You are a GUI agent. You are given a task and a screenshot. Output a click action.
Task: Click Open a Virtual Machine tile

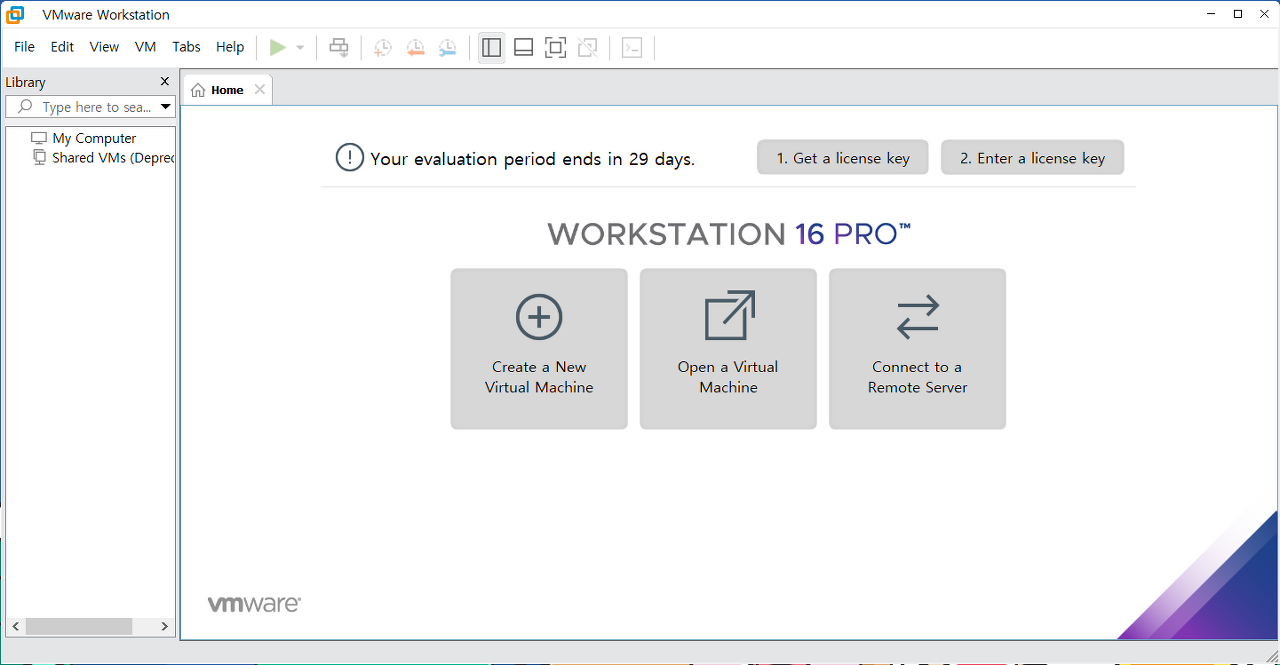click(x=728, y=349)
